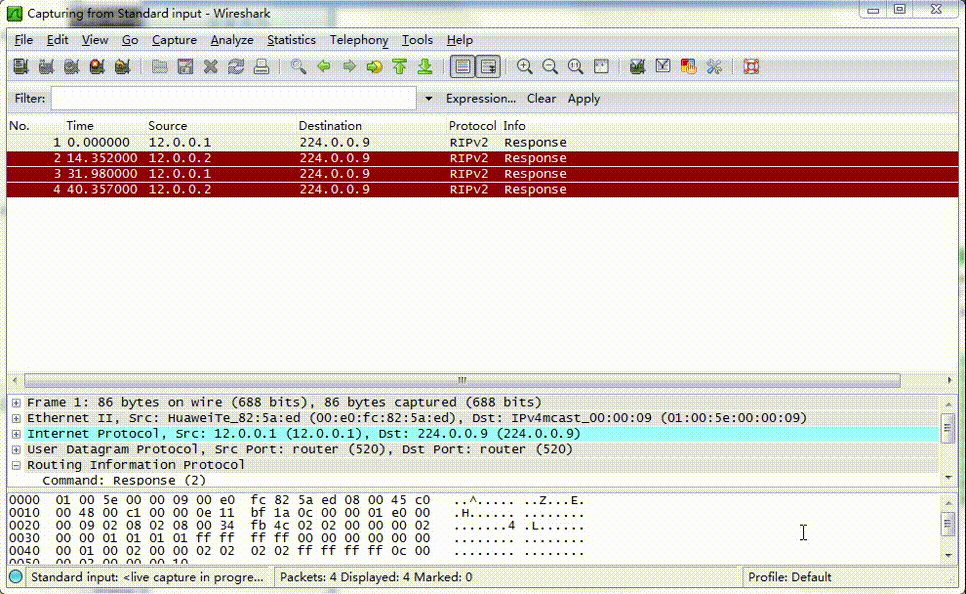Reset zoom to normal size
This screenshot has width=966, height=594.
[x=575, y=67]
